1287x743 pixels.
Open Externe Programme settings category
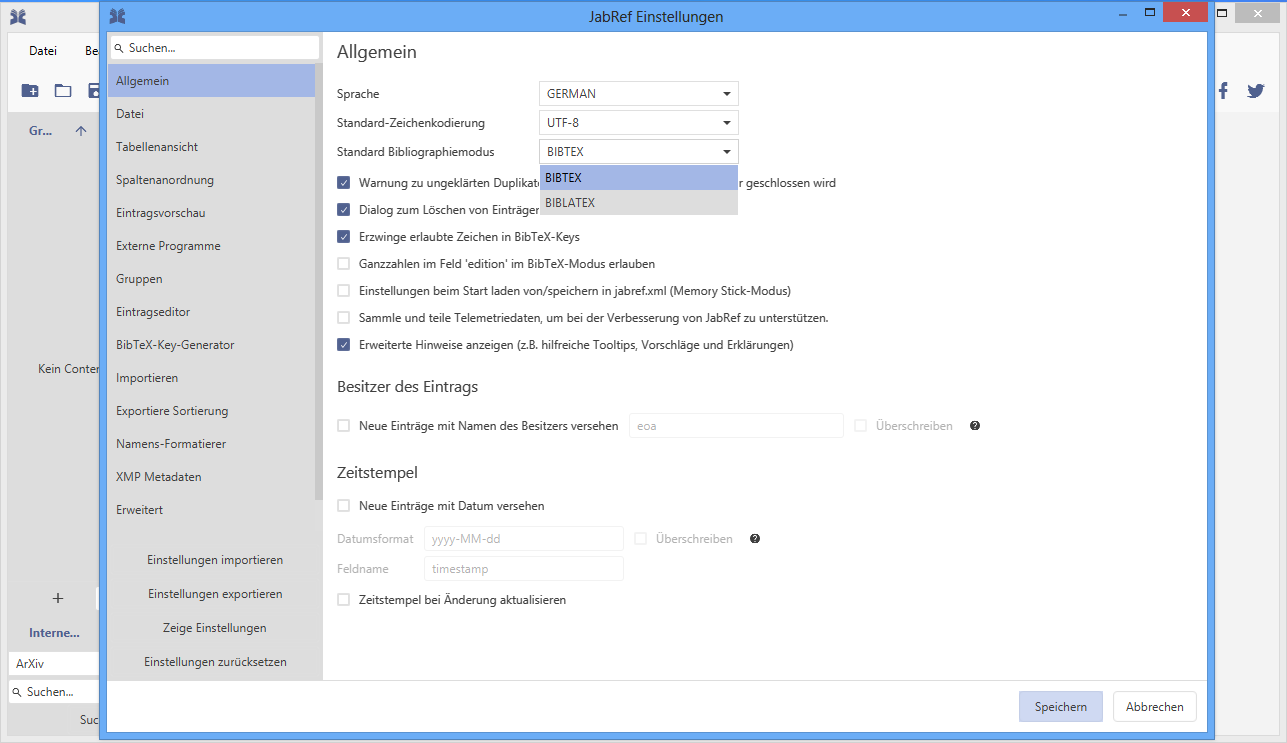point(212,246)
